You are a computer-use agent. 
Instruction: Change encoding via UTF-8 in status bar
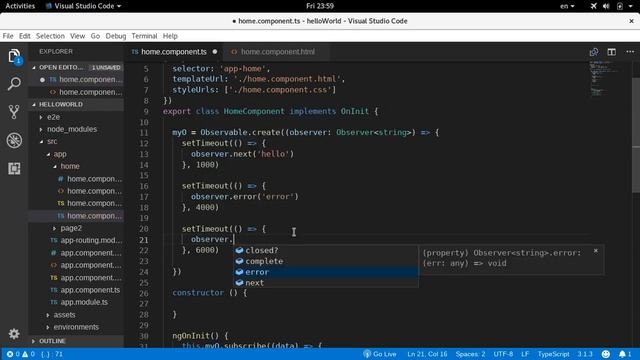503,354
